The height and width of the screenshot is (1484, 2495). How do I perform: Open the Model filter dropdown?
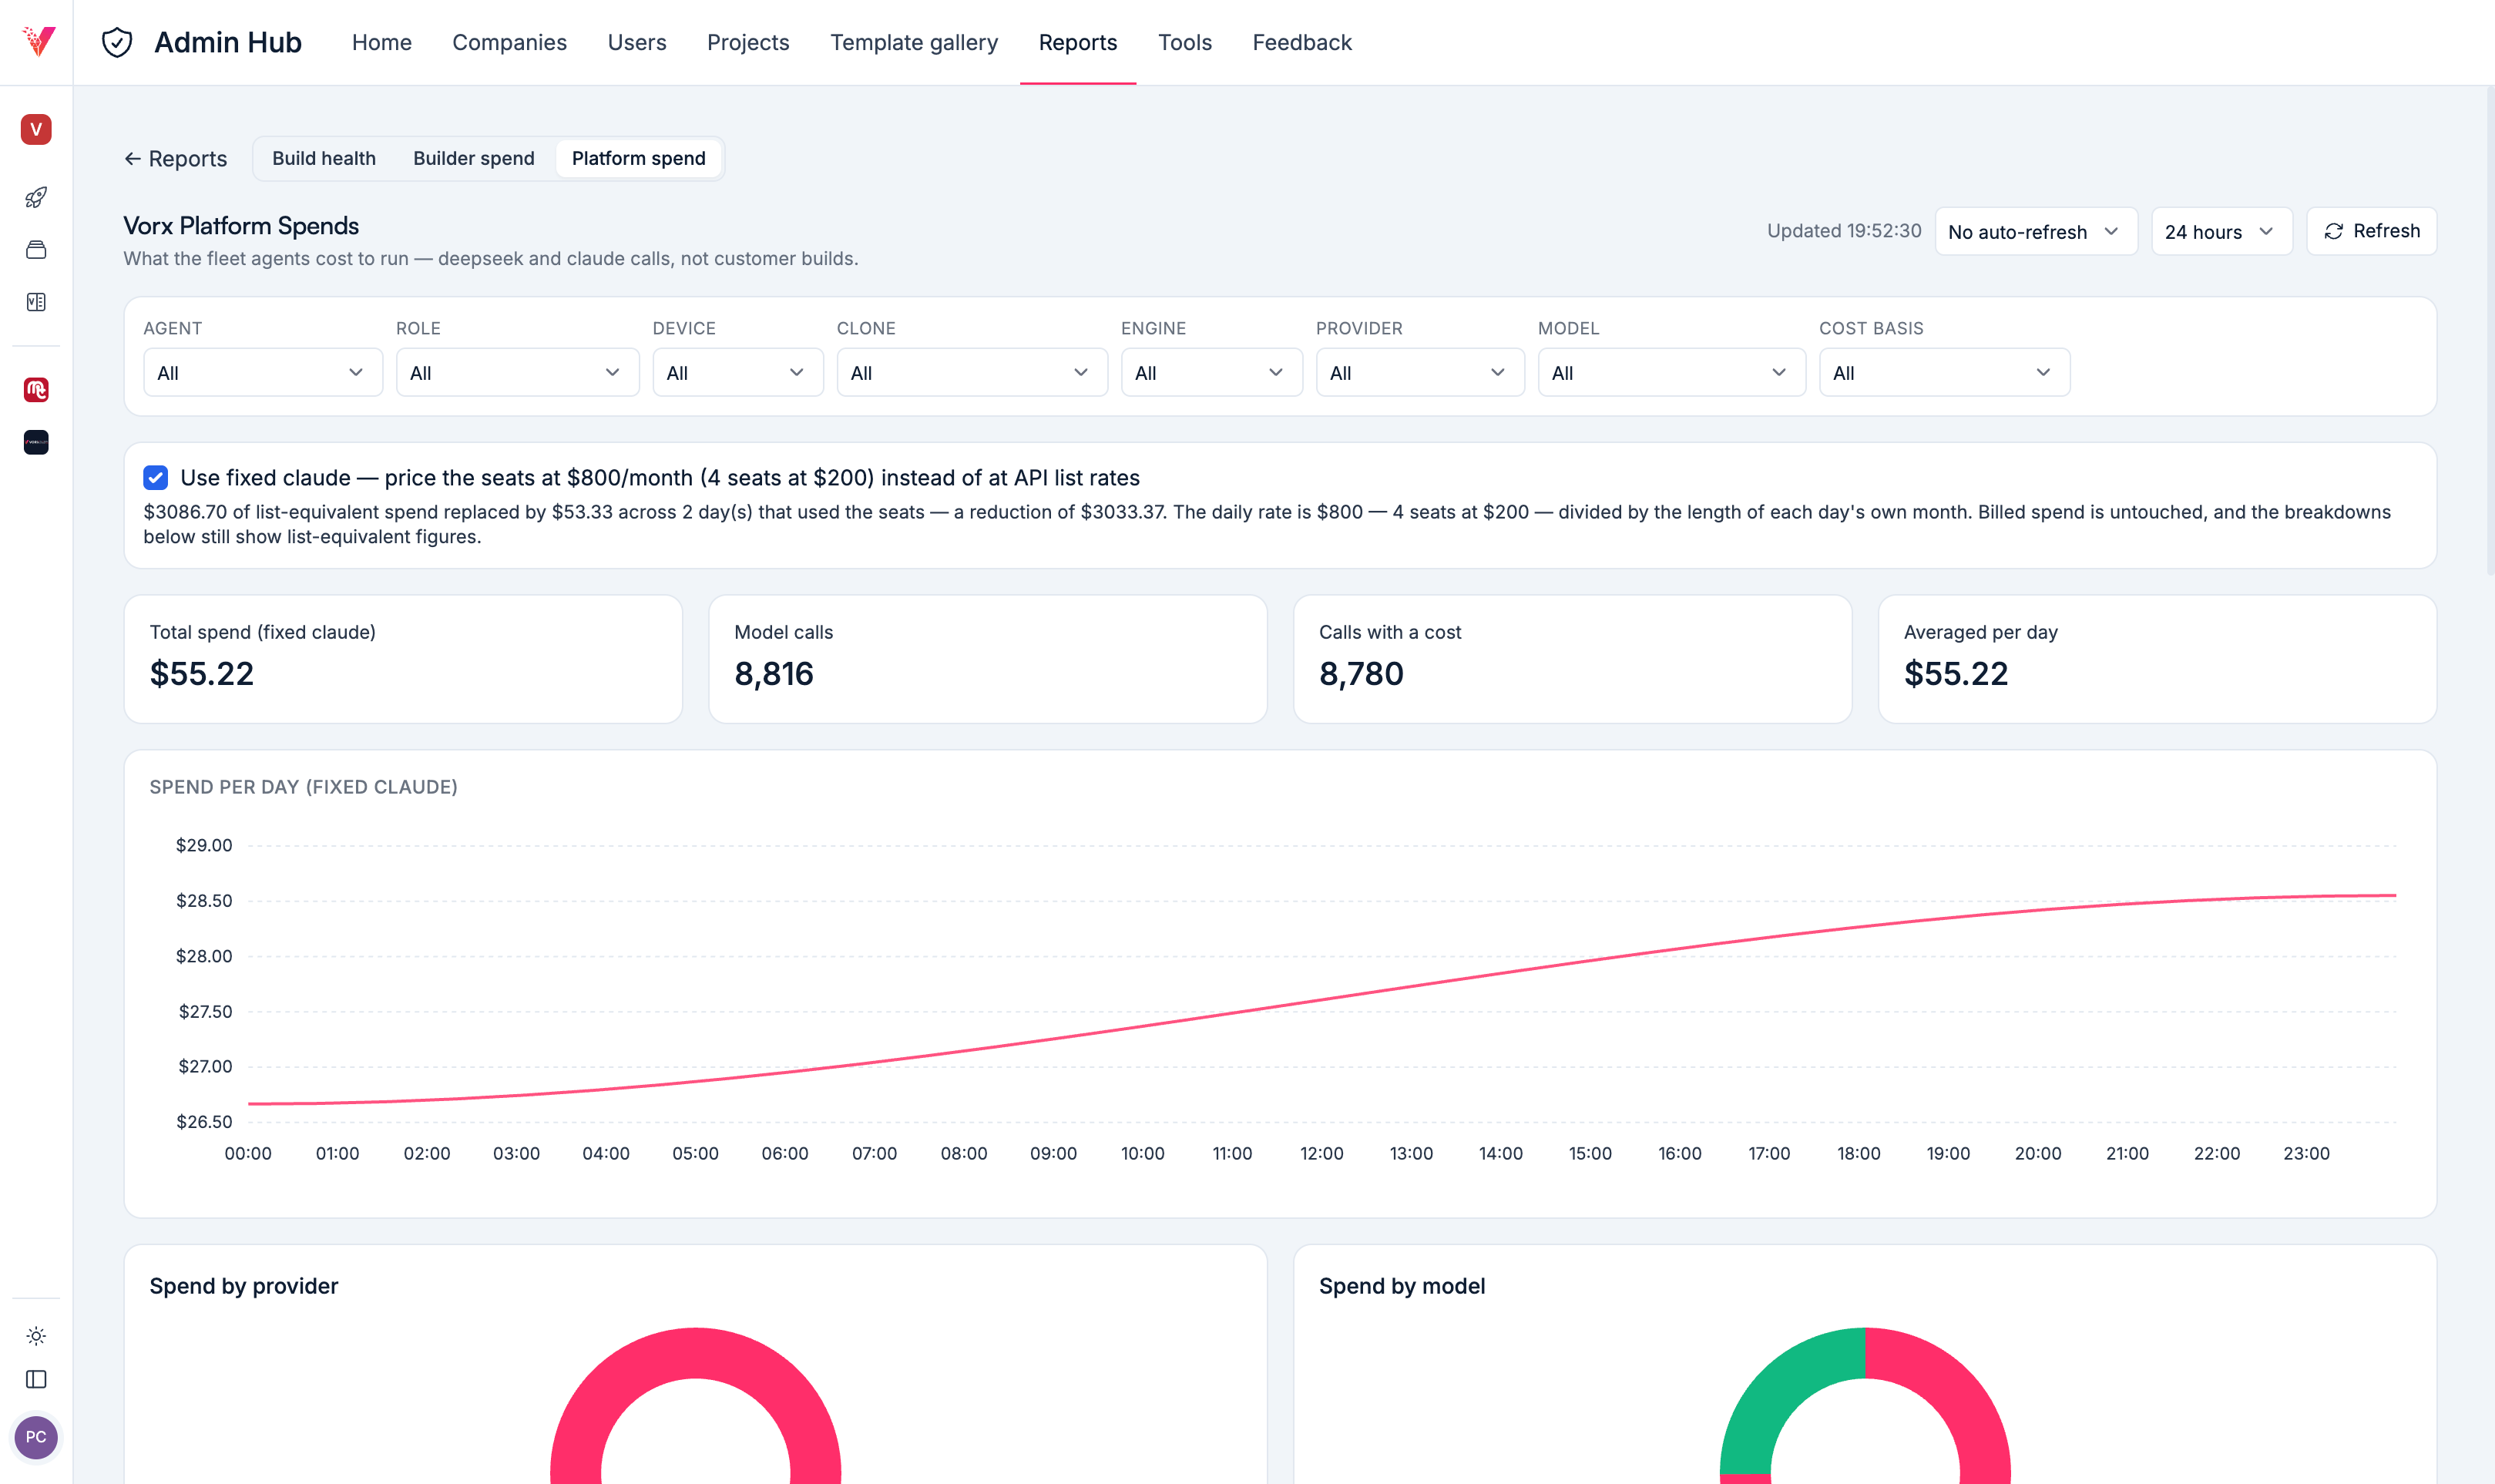(1672, 372)
